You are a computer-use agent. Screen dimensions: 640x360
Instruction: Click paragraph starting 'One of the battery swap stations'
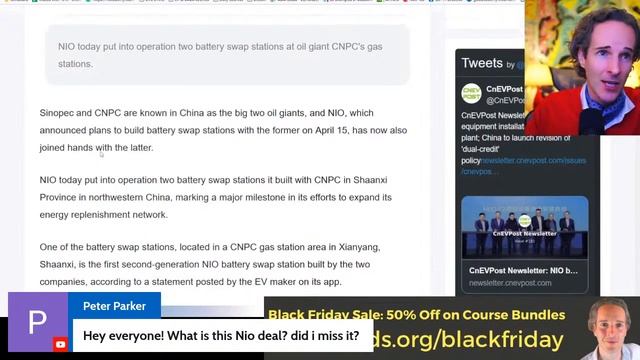pos(210,264)
